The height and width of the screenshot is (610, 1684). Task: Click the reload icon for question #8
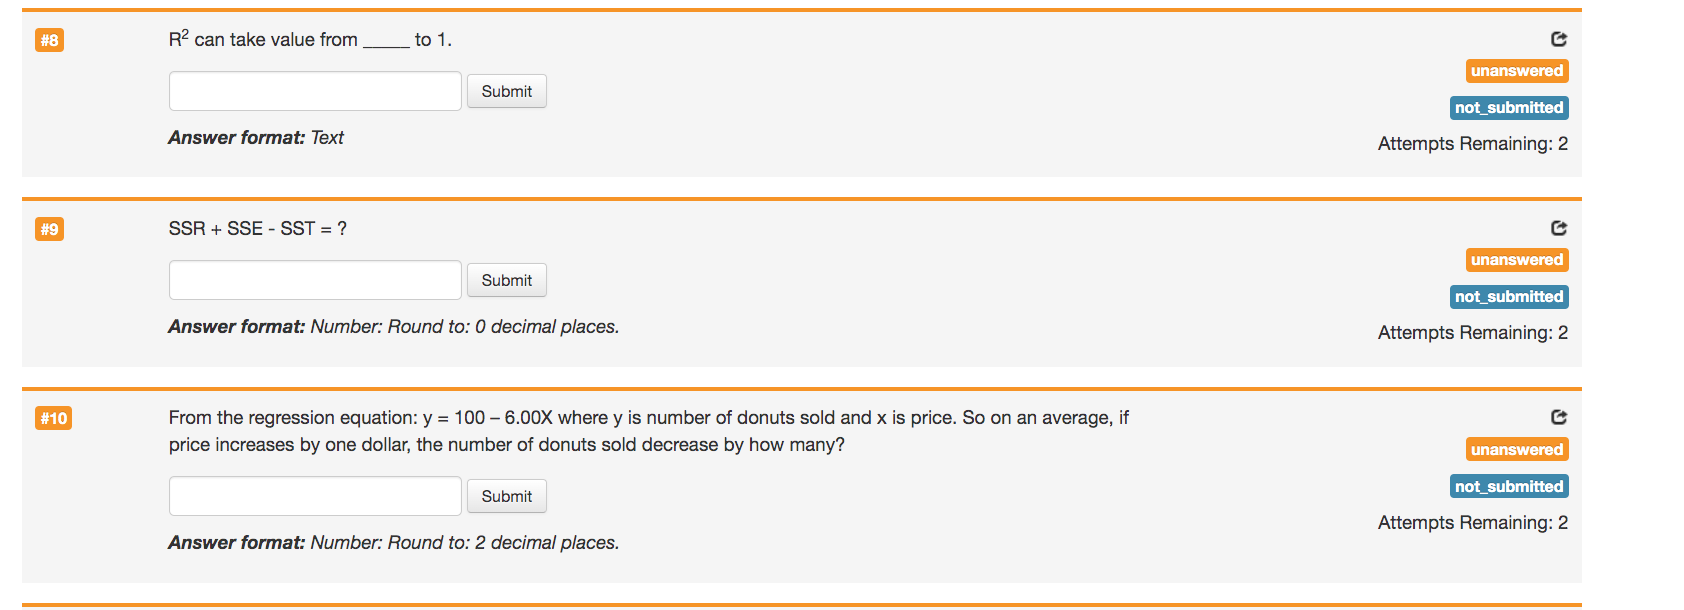[x=1558, y=39]
